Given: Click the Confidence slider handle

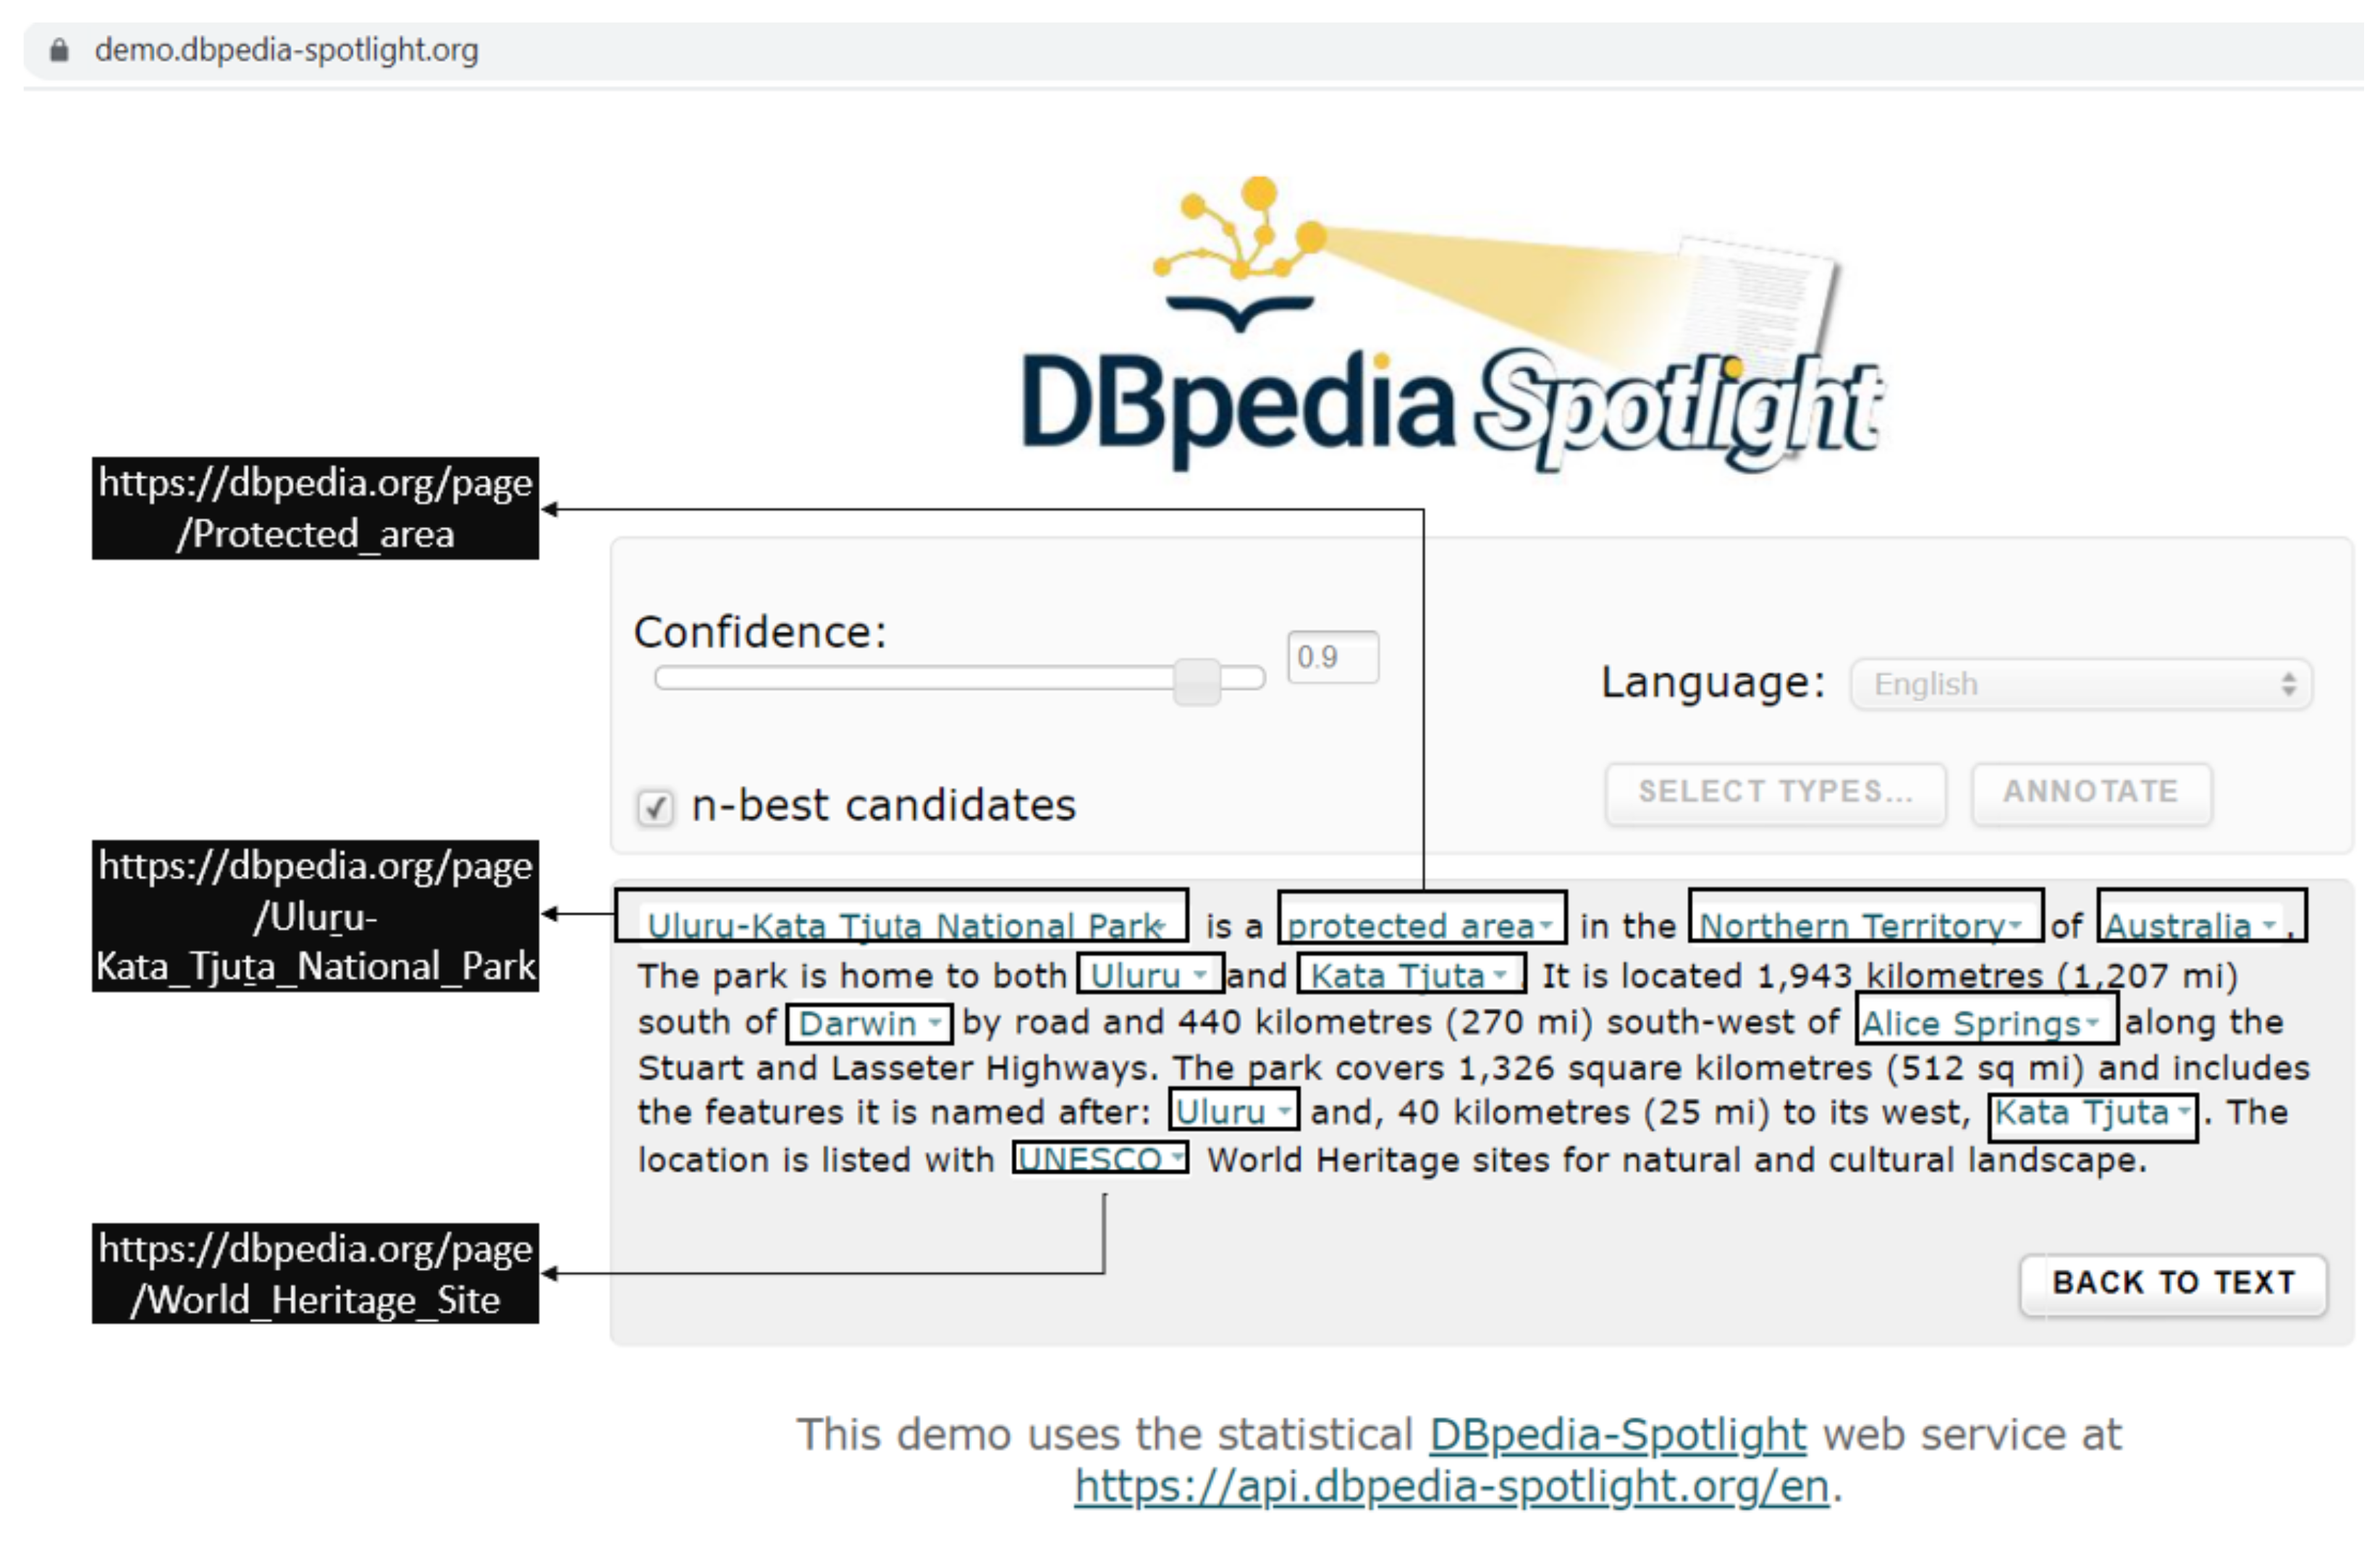Looking at the screenshot, I should [x=1197, y=681].
